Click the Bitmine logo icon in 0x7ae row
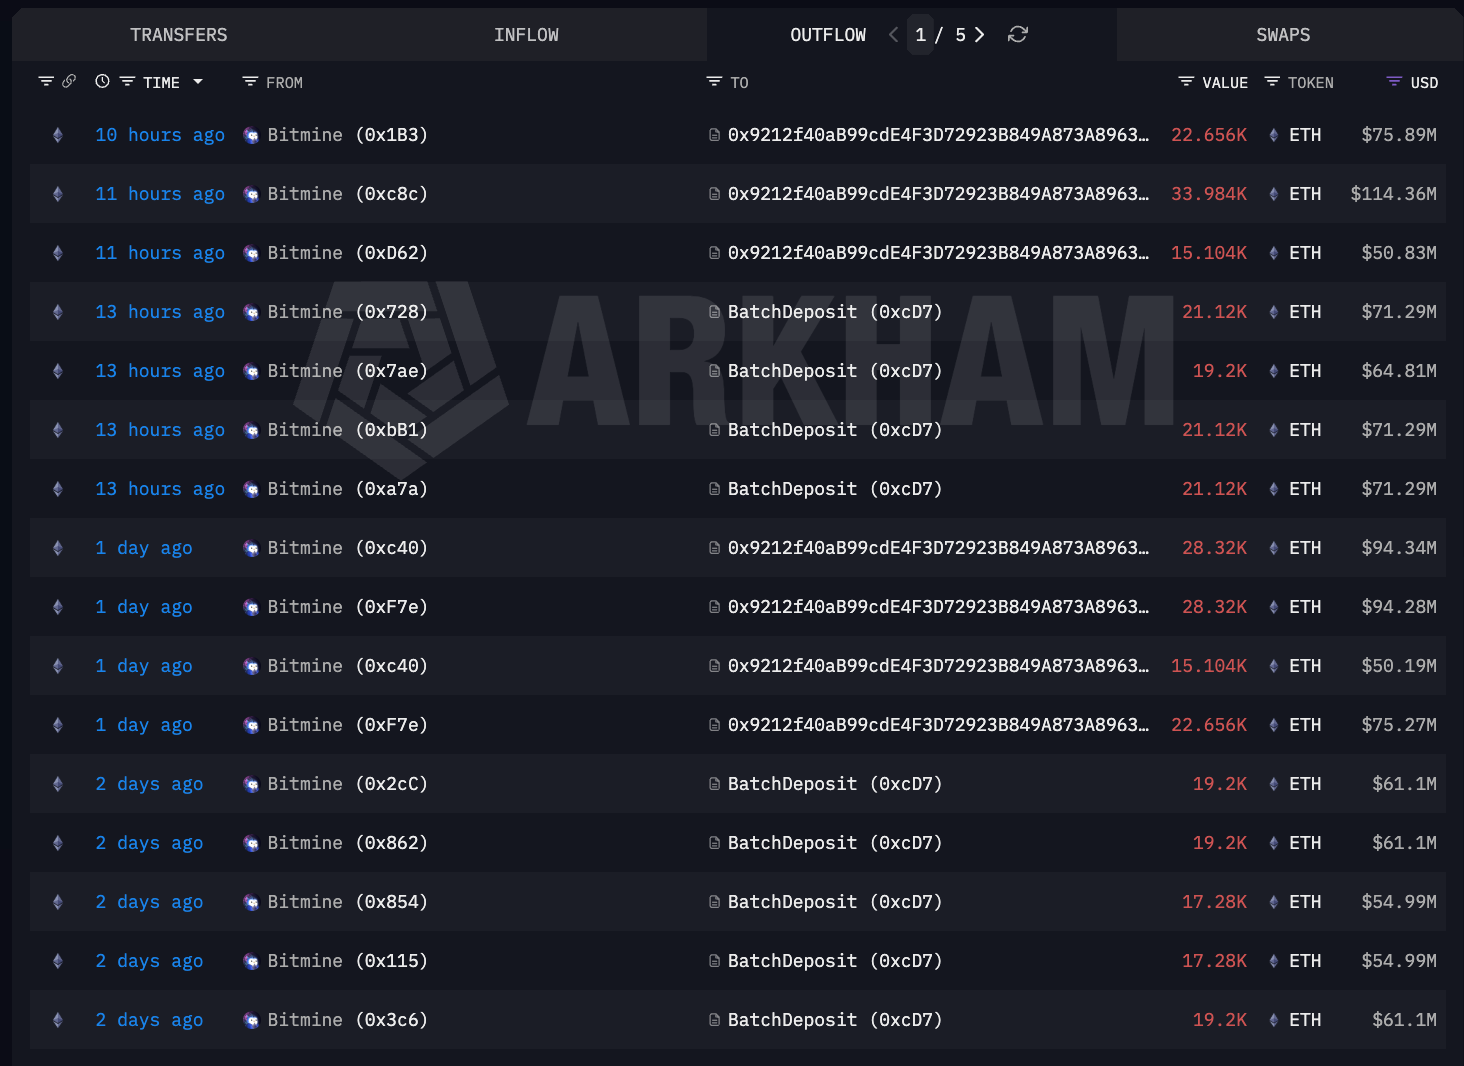This screenshot has height=1066, width=1464. [x=251, y=371]
